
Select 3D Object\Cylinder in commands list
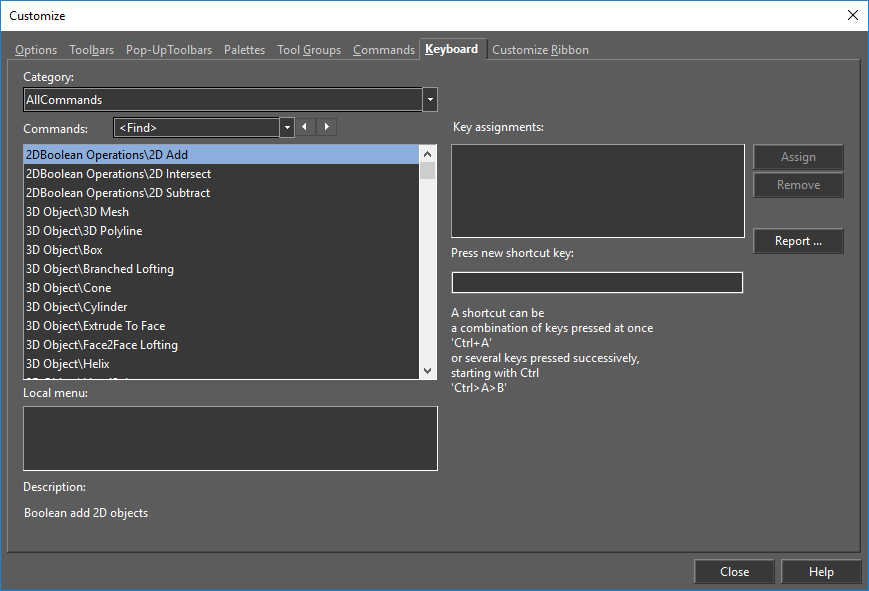[77, 307]
